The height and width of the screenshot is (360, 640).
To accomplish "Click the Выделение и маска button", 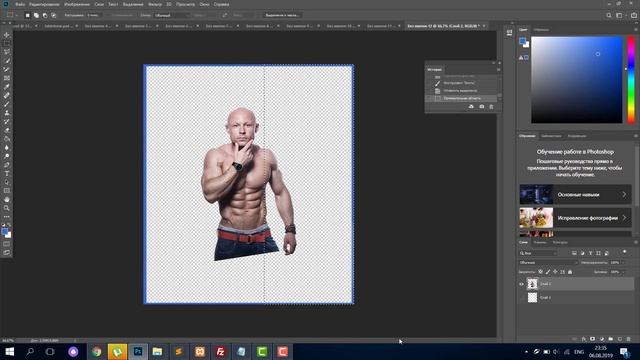I will point(282,15).
